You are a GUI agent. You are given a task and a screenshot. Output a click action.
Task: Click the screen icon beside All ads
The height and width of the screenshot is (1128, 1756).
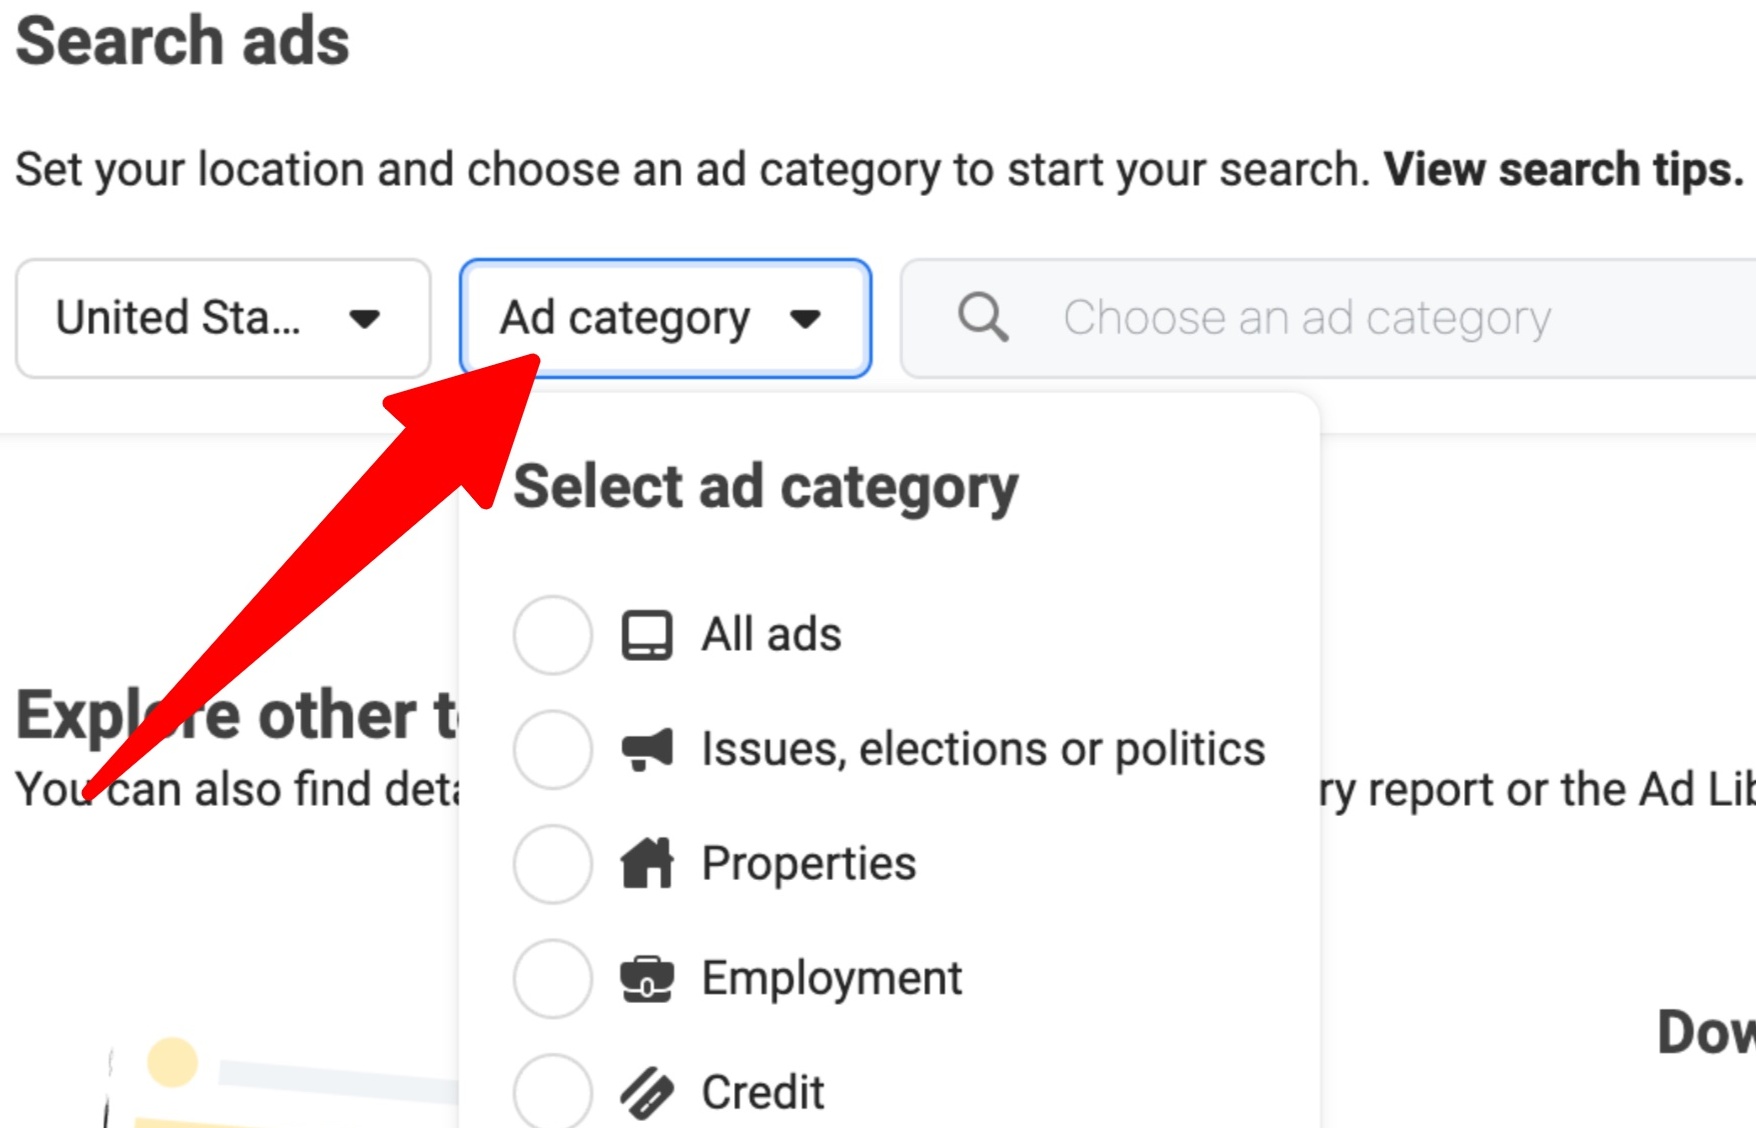645,633
